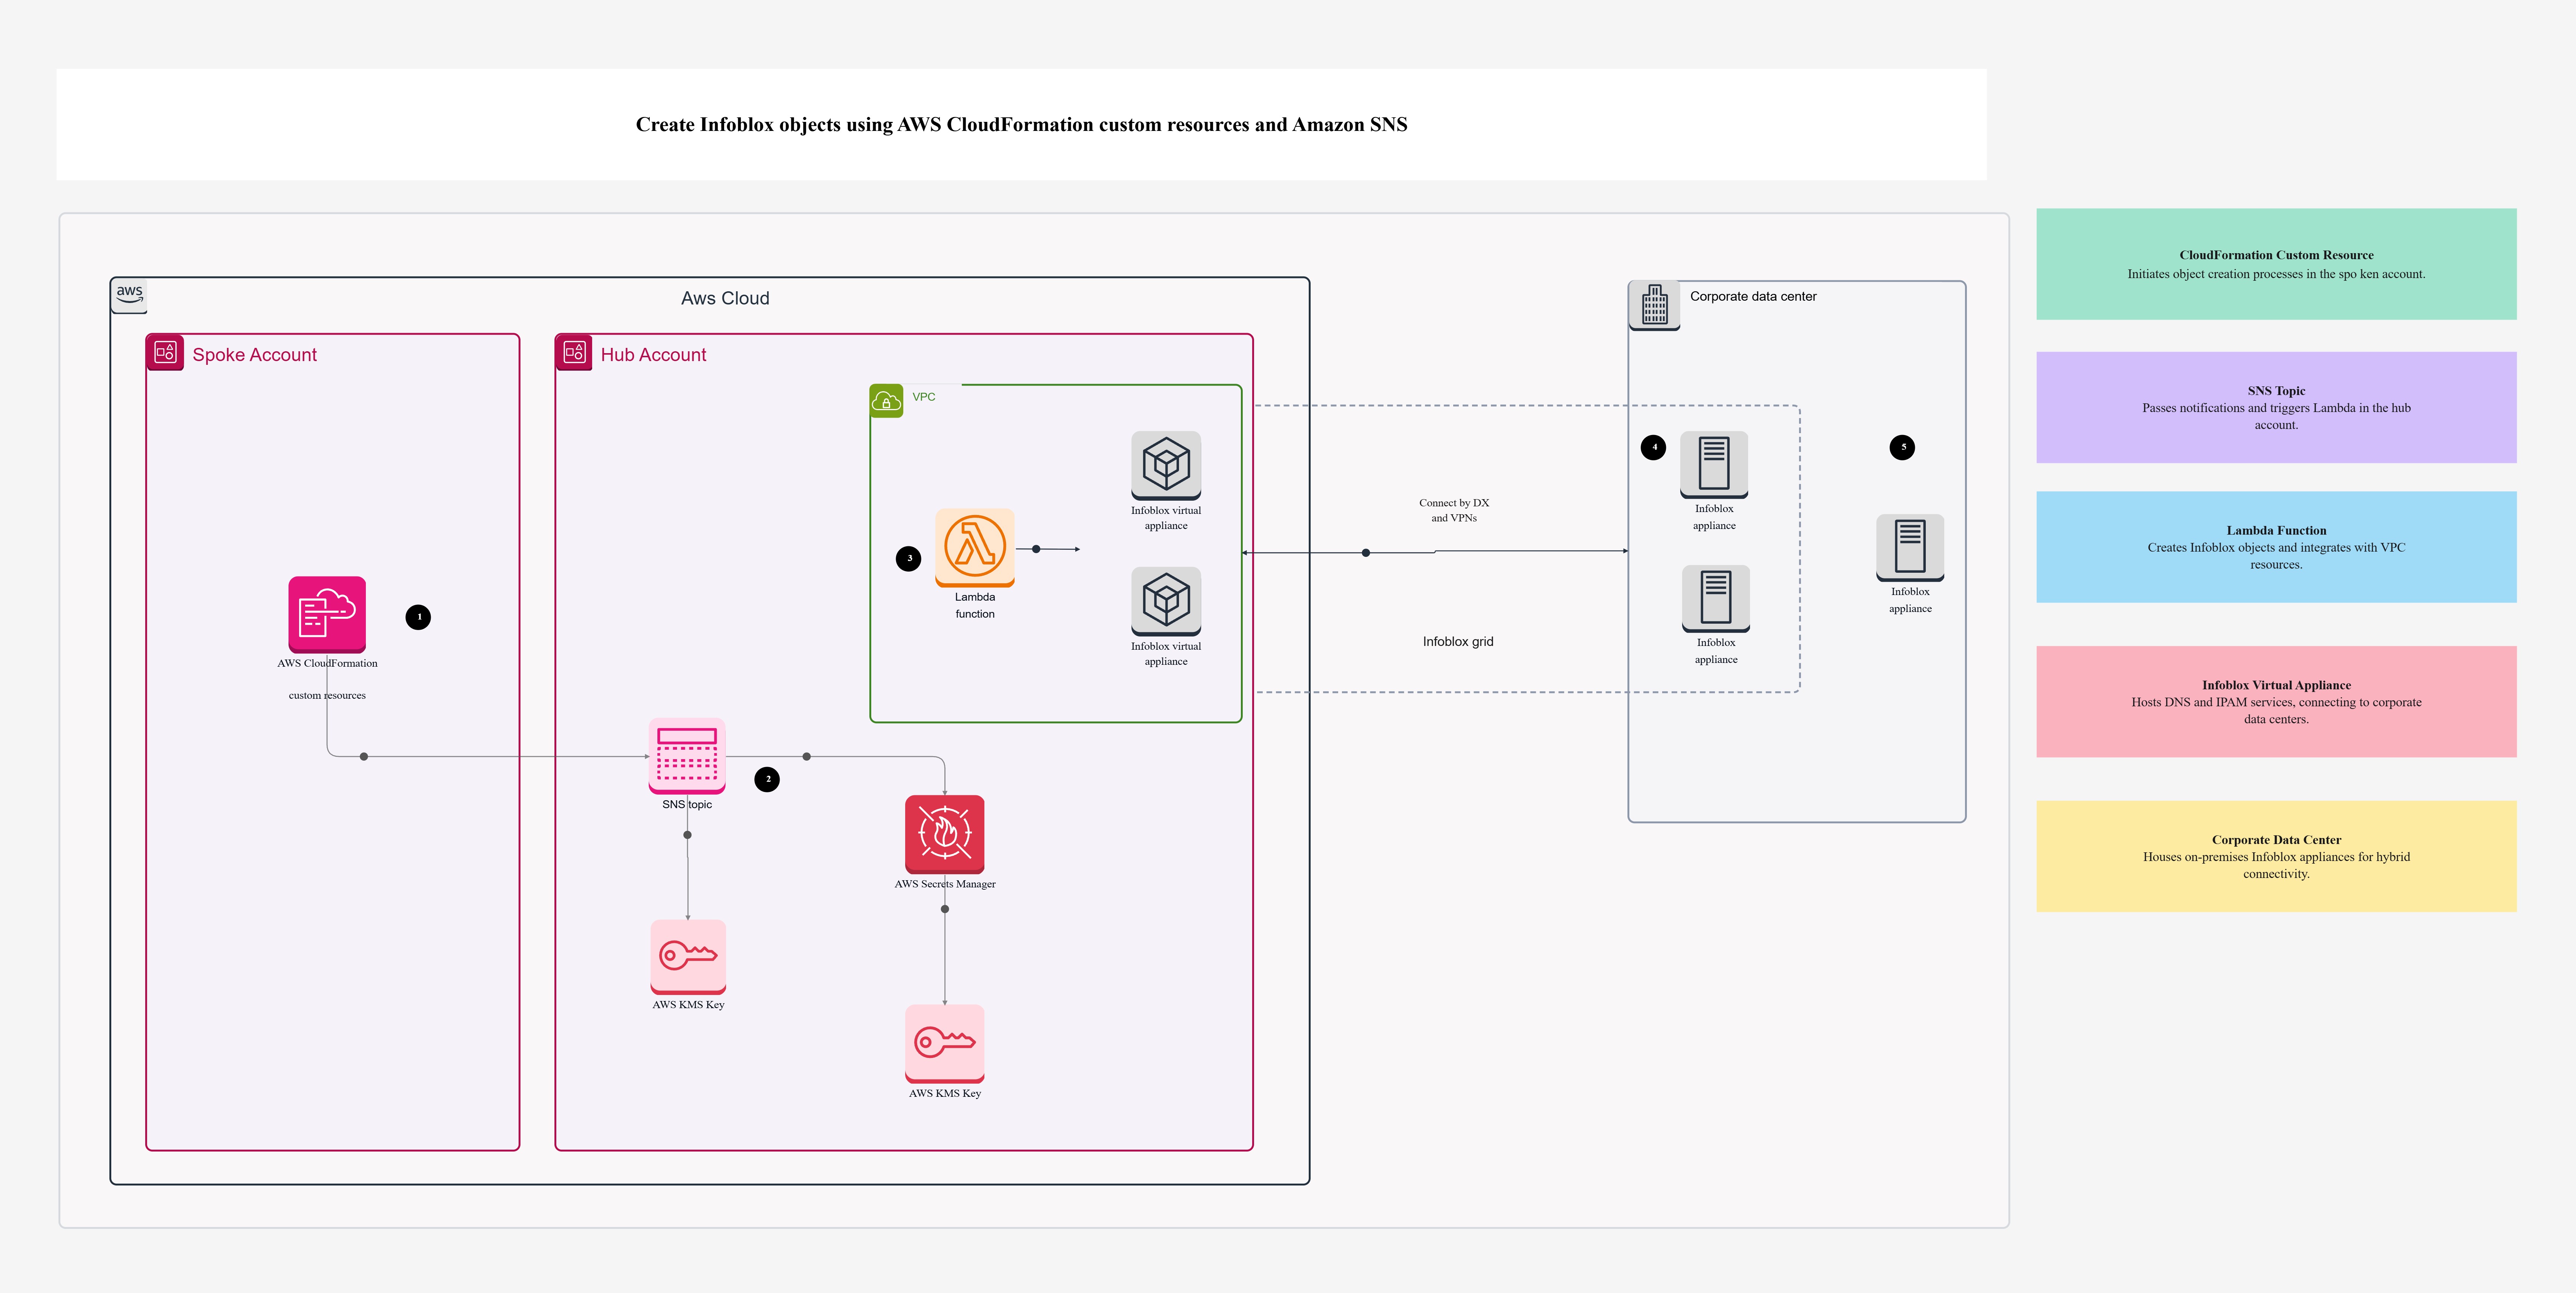Click the Hub Account badge icon
Image resolution: width=2576 pixels, height=1293 pixels.
tap(574, 352)
